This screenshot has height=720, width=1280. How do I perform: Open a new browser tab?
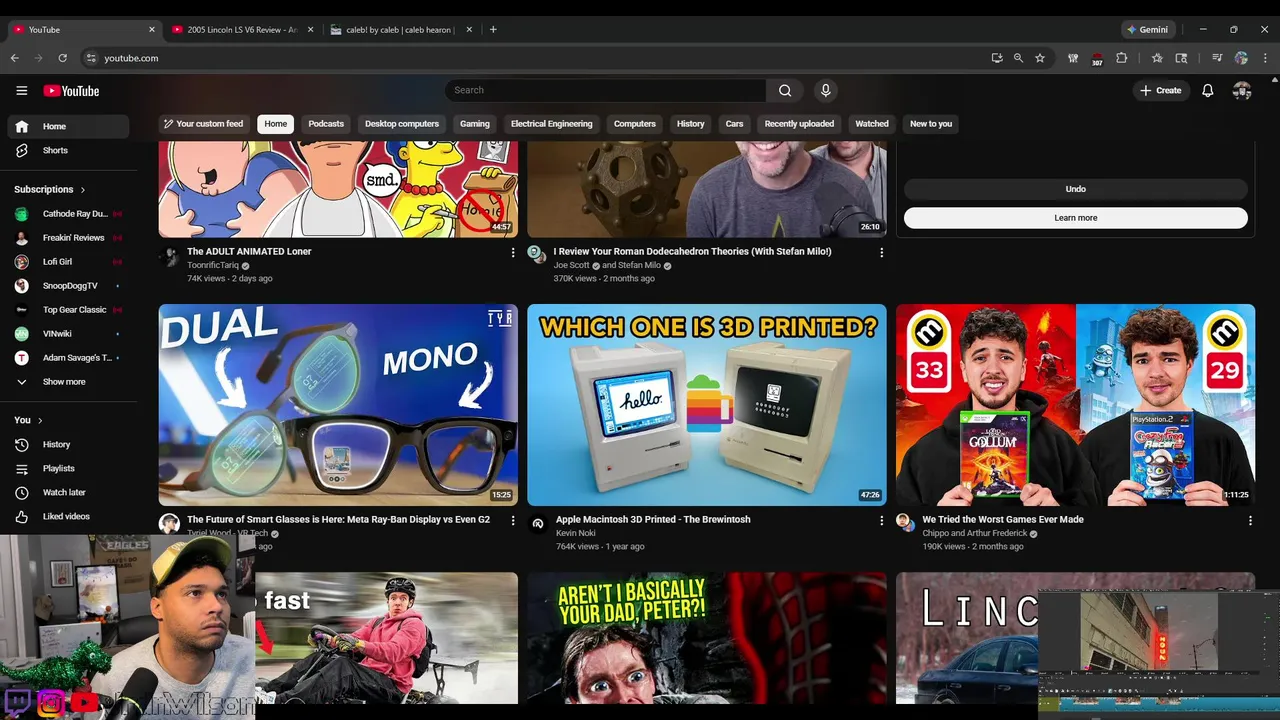click(493, 30)
